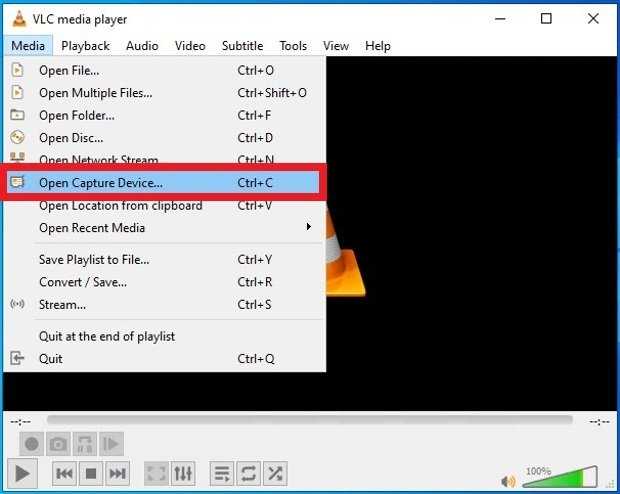Click the frame by frame icon
Image resolution: width=620 pixels, height=494 pixels.
[x=111, y=444]
